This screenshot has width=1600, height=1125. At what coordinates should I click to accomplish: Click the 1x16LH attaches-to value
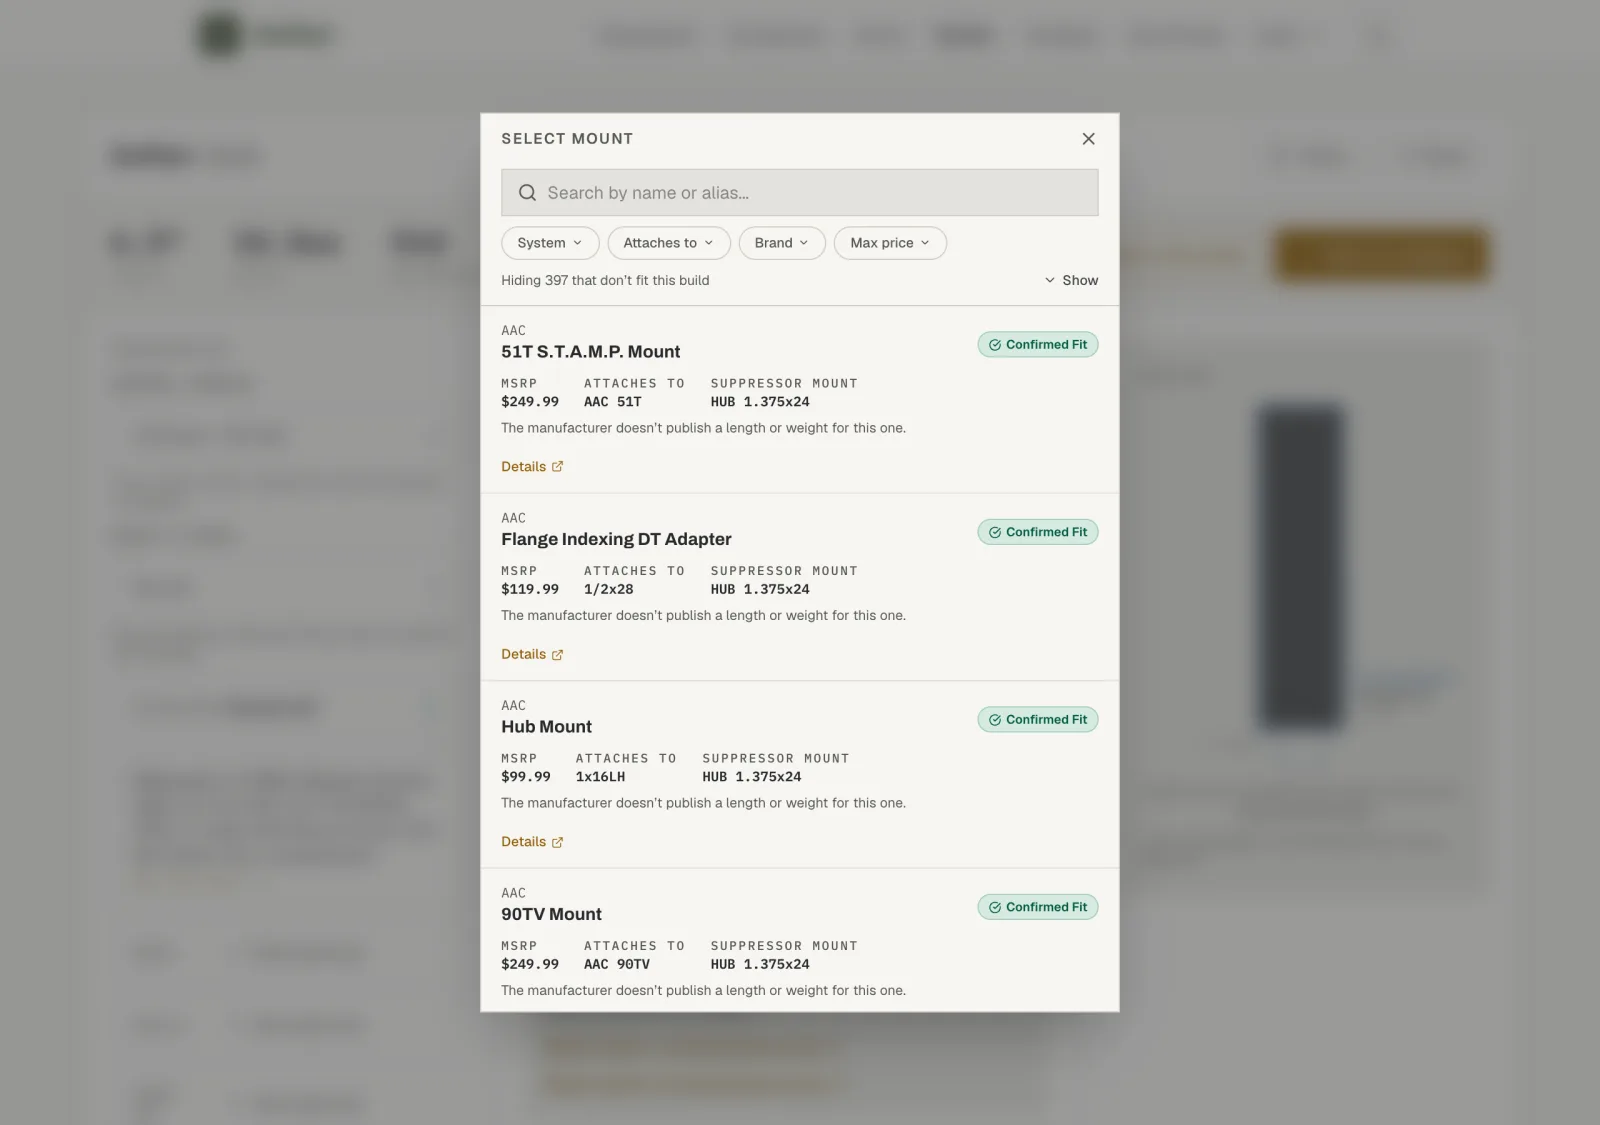600,777
